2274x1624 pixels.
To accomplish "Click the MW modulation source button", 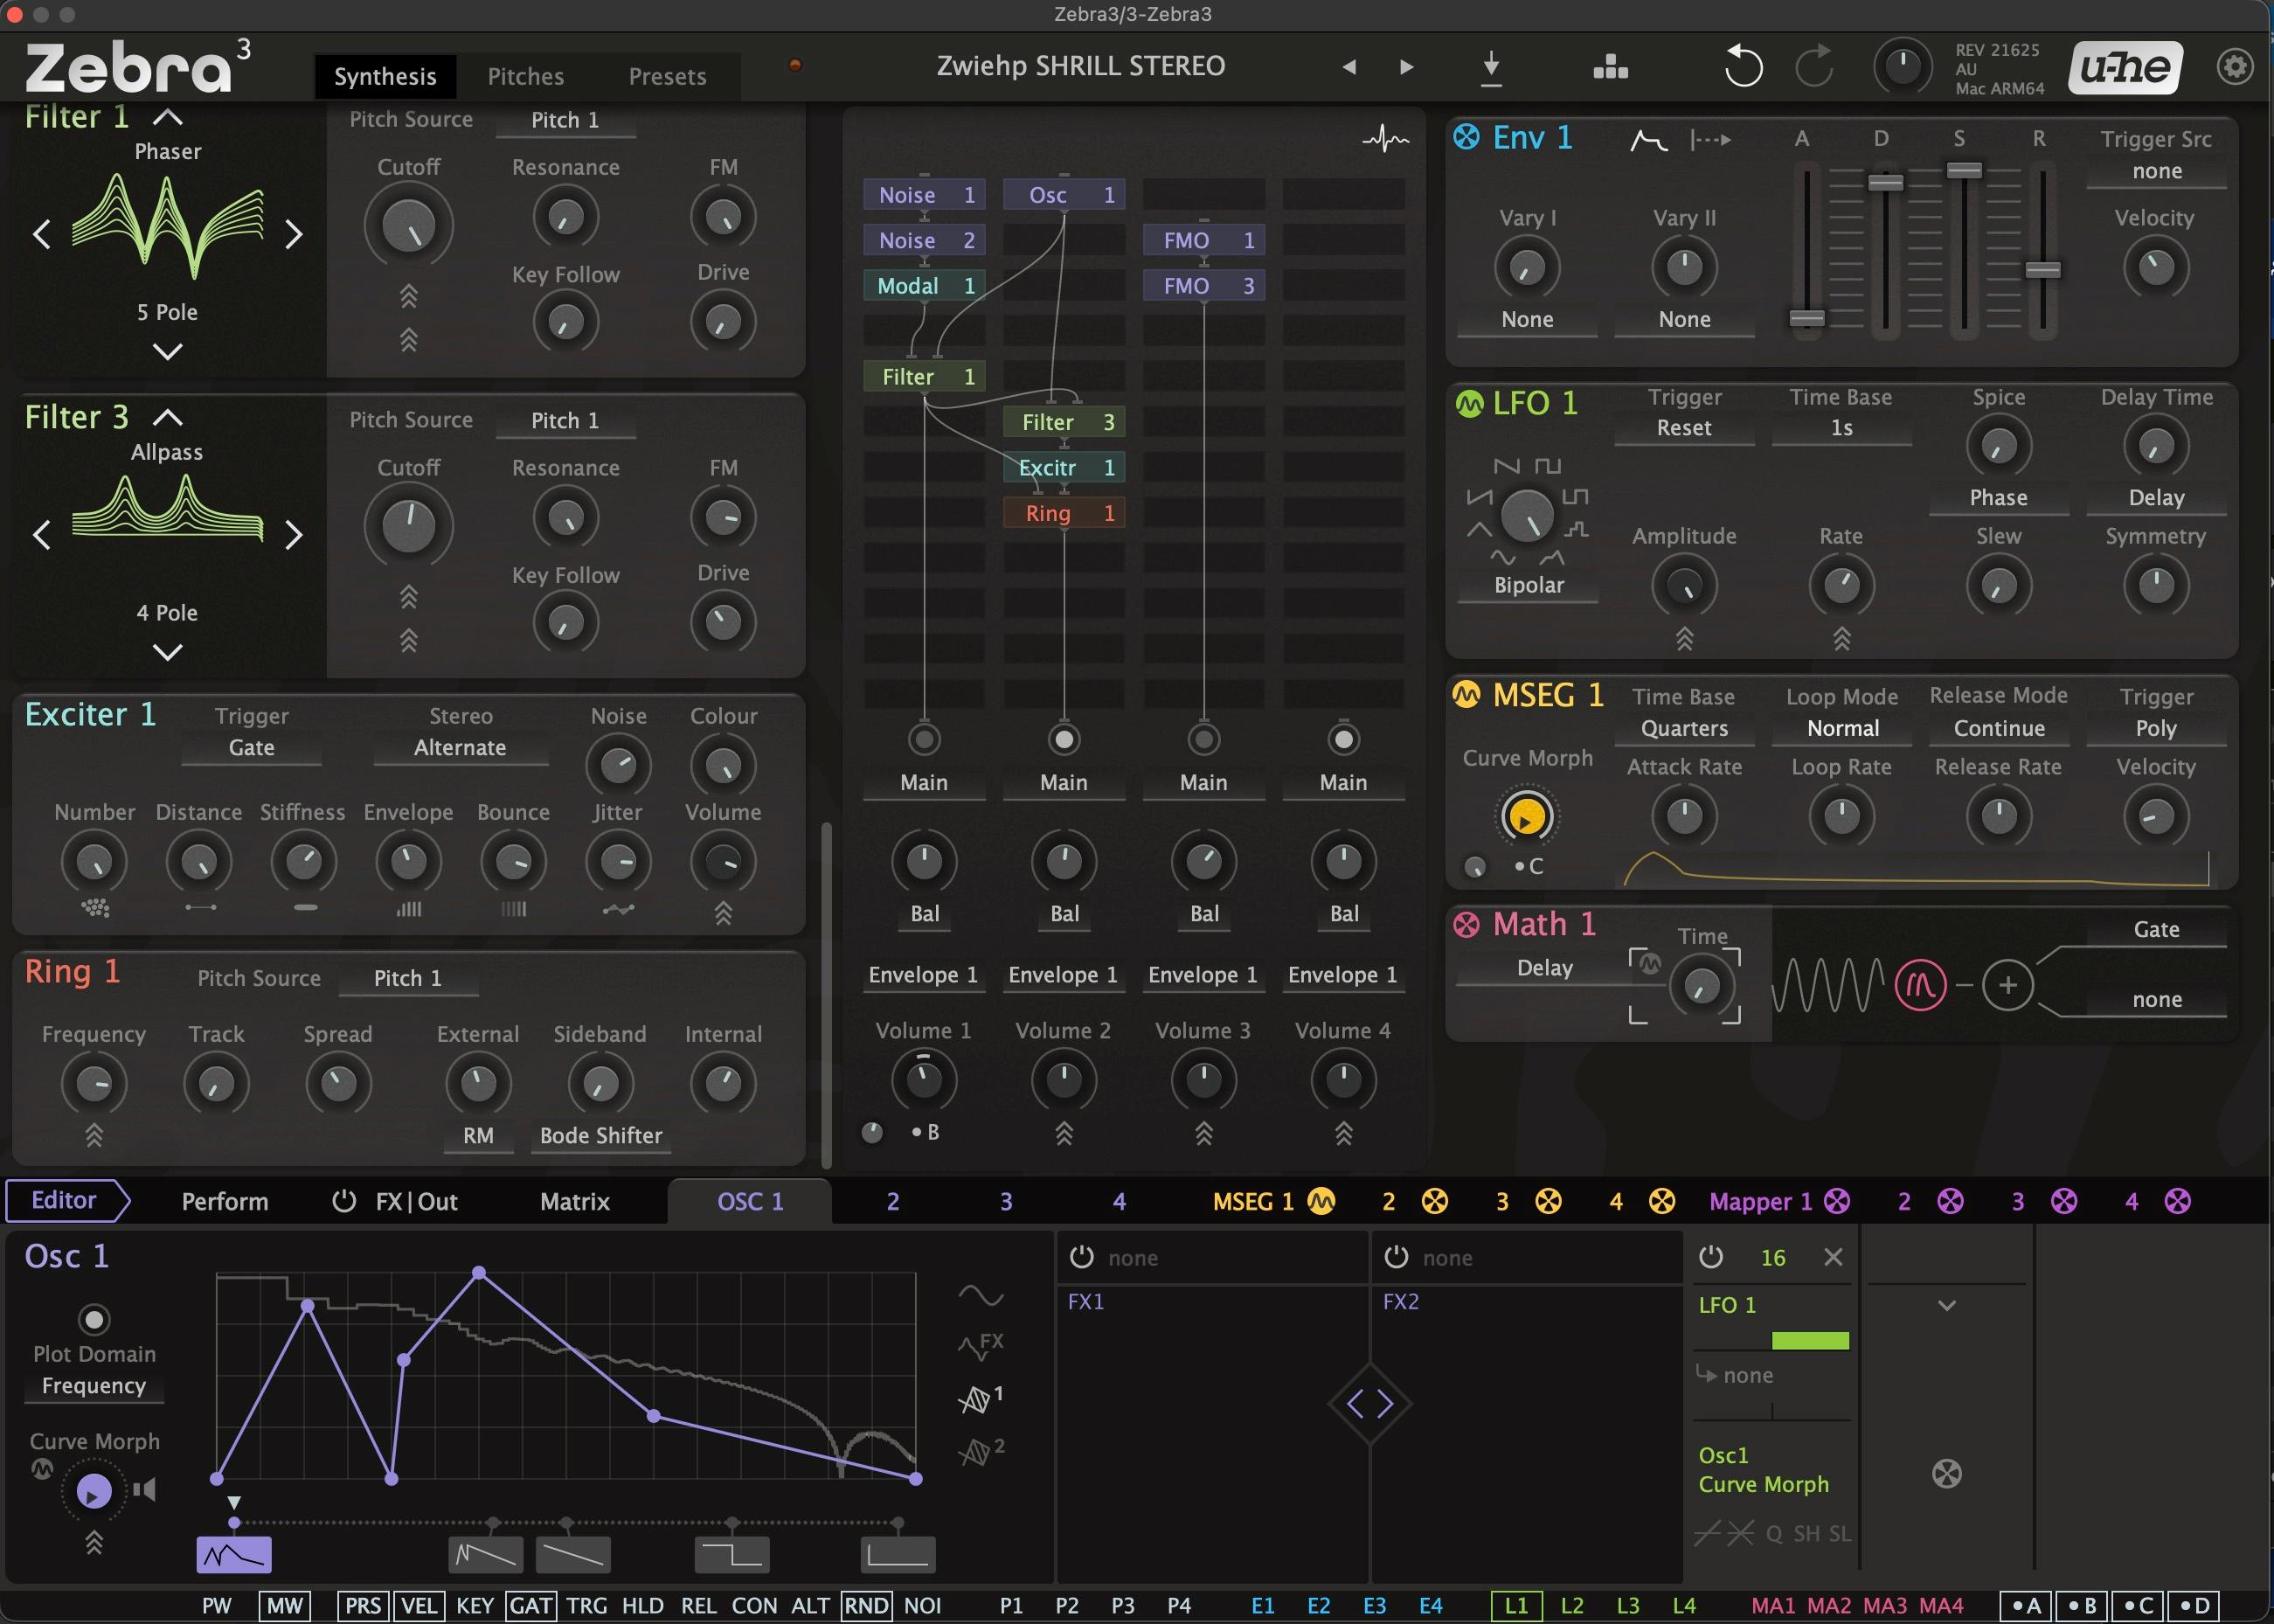I will [284, 1606].
